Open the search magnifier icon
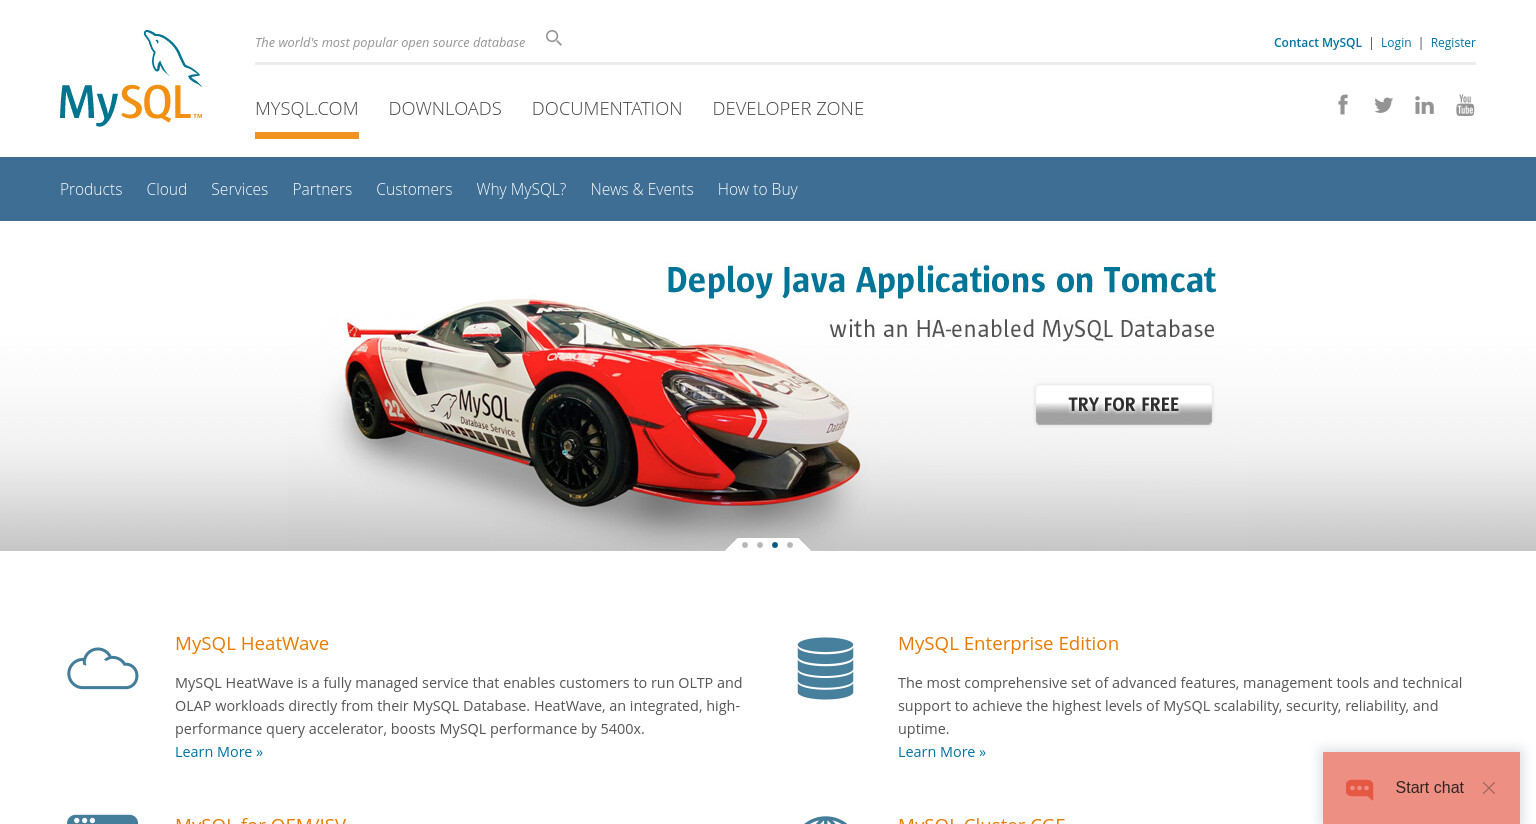 click(554, 38)
